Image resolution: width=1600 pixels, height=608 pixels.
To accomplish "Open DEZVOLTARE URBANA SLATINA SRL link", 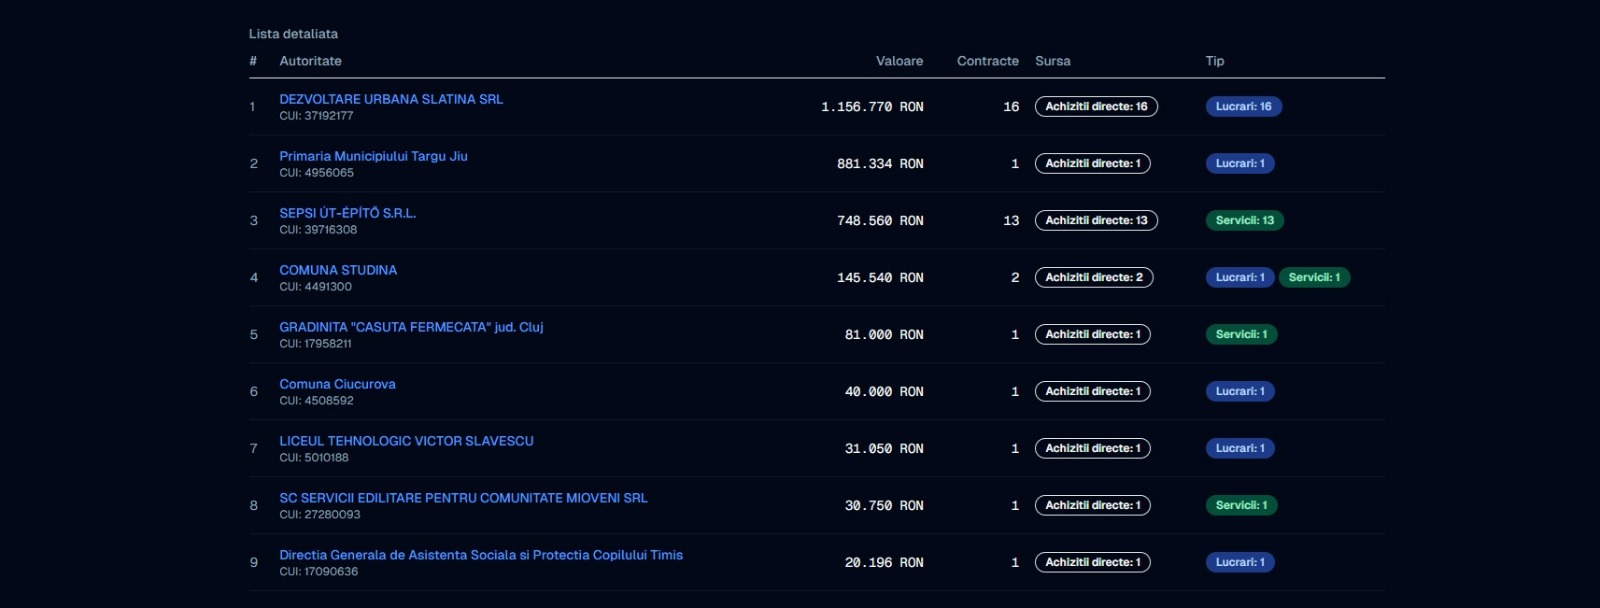I will [391, 99].
